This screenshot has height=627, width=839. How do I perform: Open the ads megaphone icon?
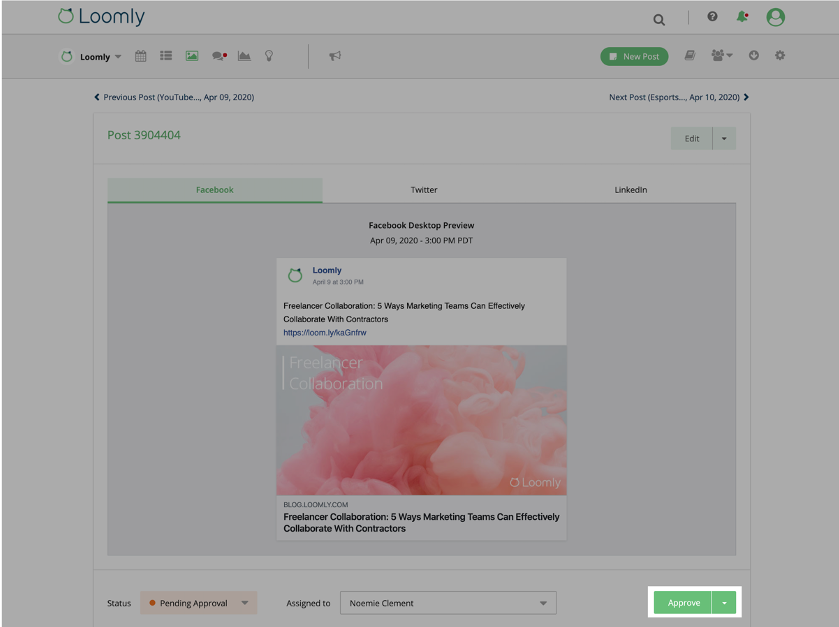pos(335,56)
